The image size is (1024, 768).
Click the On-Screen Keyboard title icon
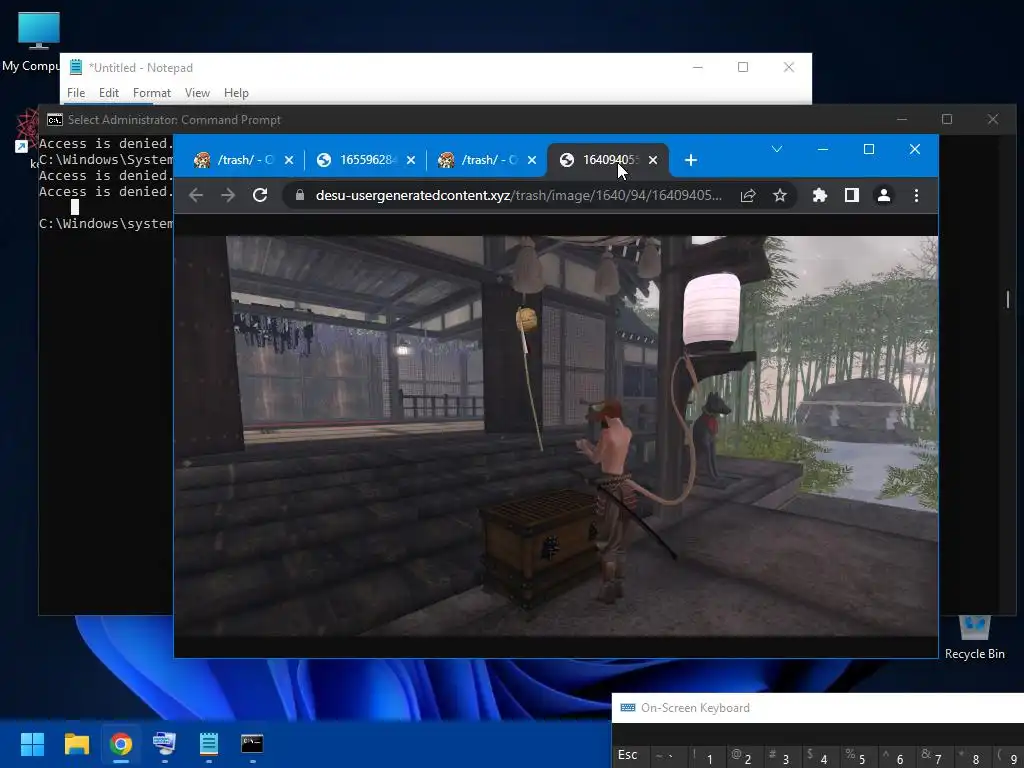[628, 708]
